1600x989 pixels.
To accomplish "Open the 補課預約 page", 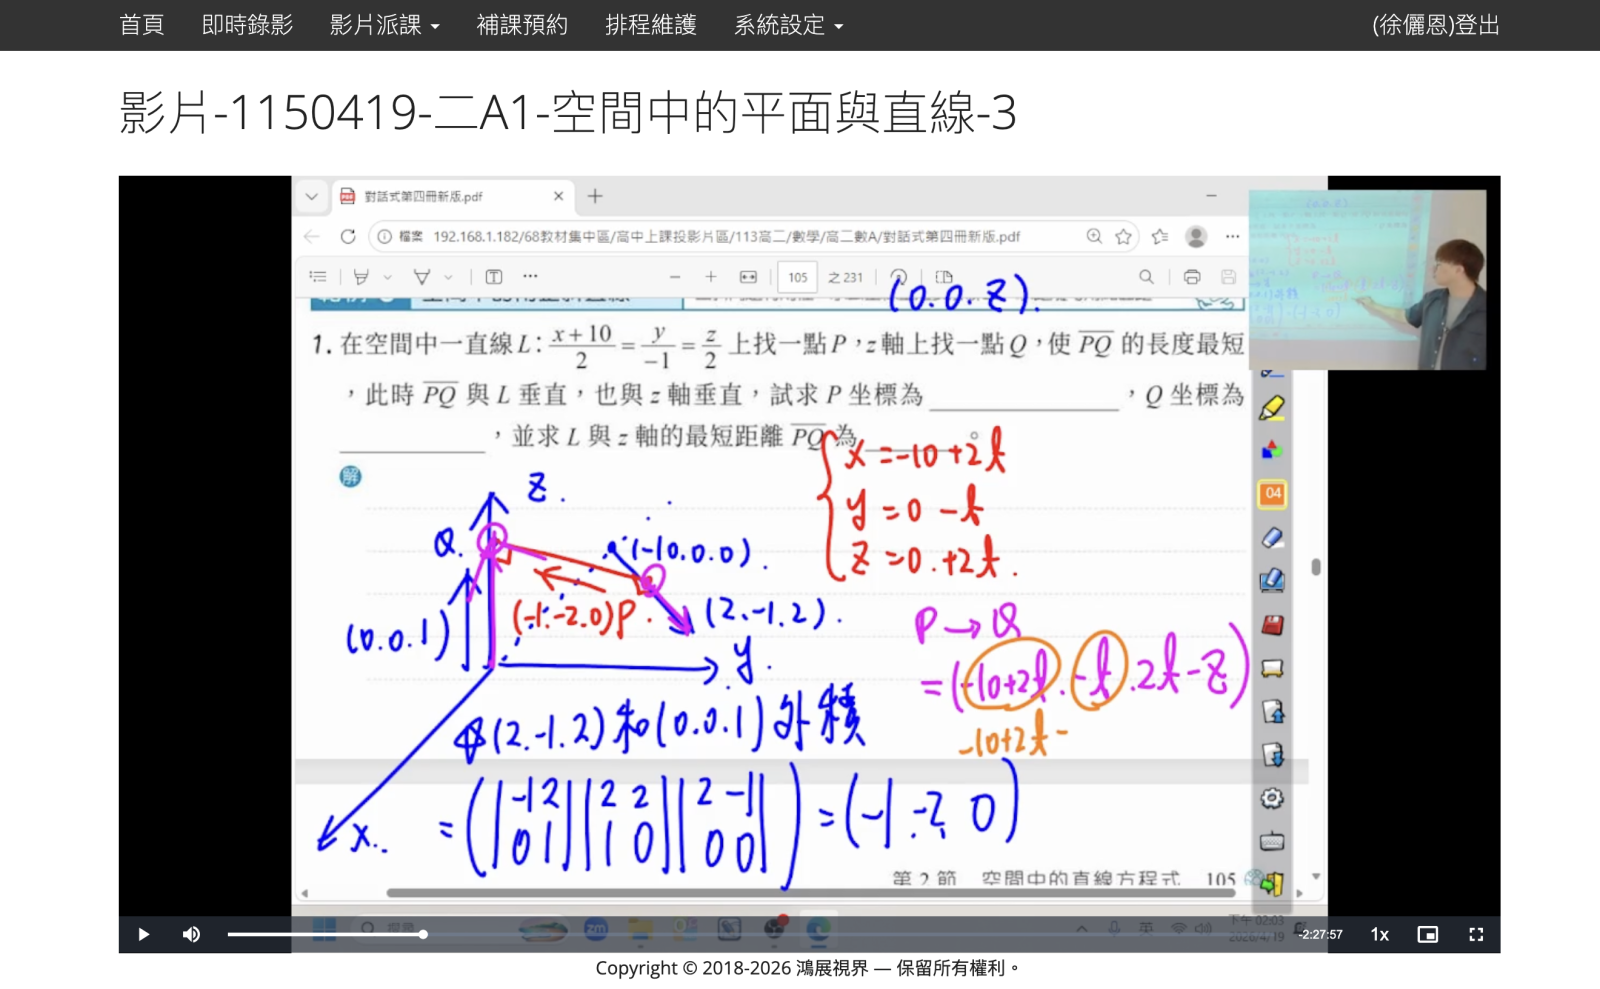I will click(x=522, y=25).
